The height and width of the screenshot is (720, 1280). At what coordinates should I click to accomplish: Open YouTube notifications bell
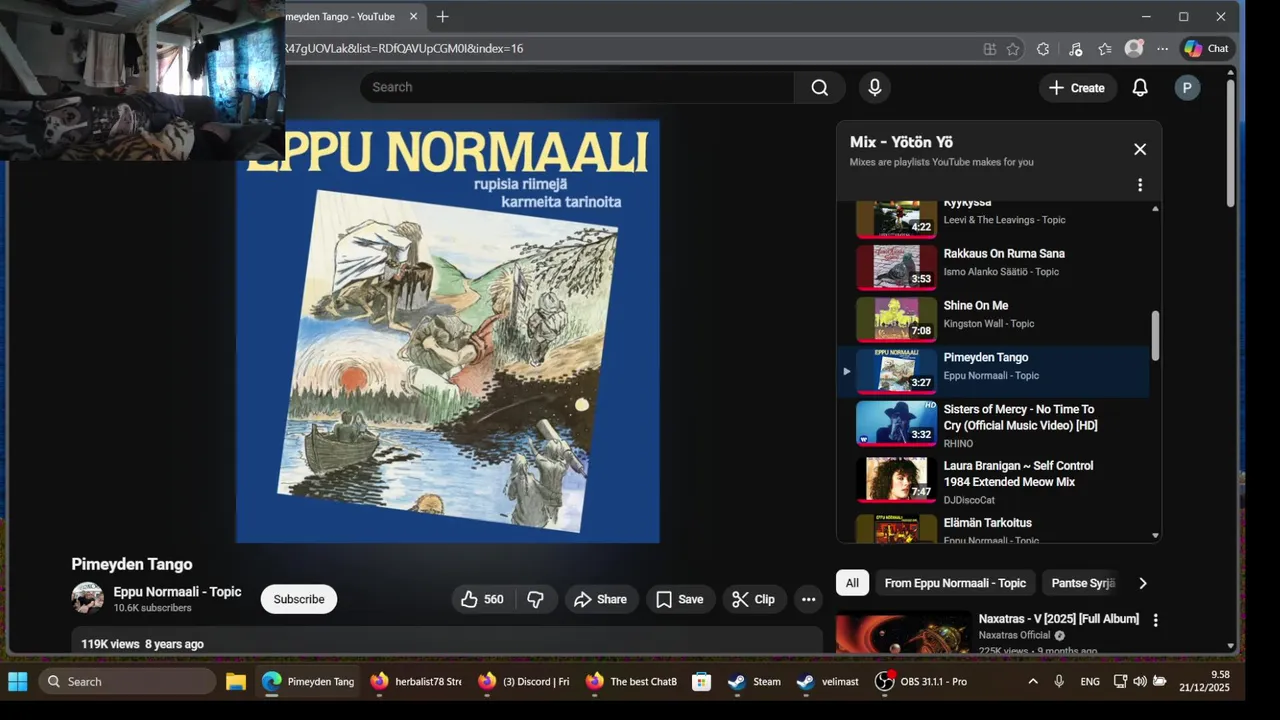point(1140,88)
